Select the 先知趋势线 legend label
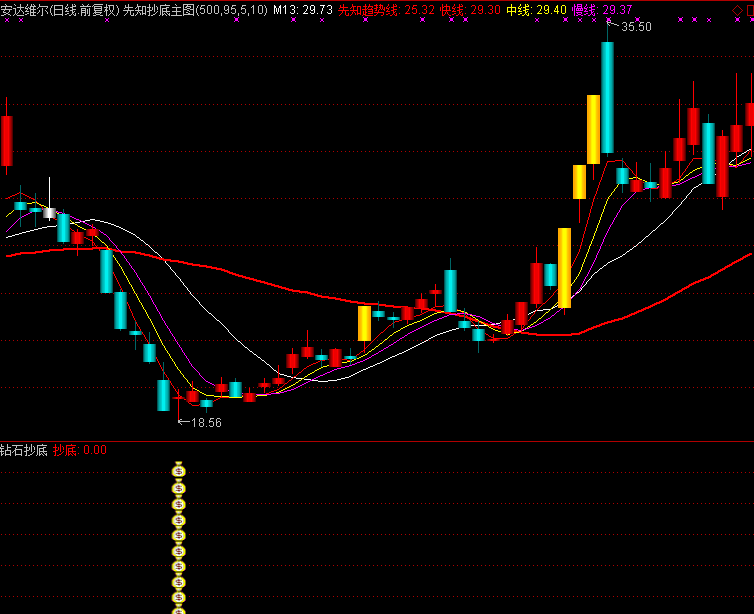 coord(368,10)
